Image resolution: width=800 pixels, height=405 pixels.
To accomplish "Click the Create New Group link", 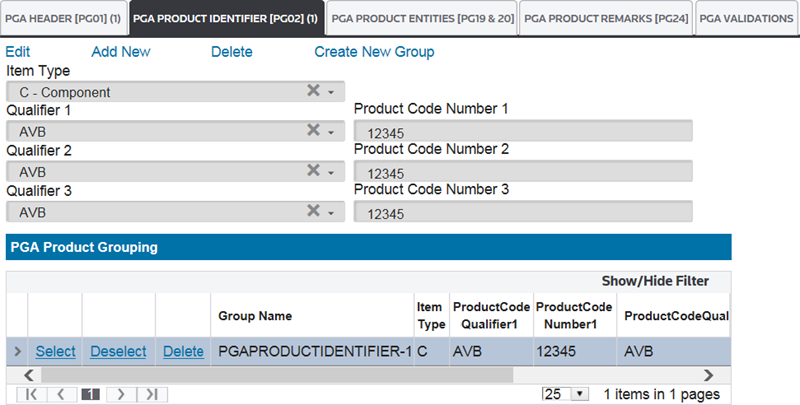I will pyautogui.click(x=374, y=52).
